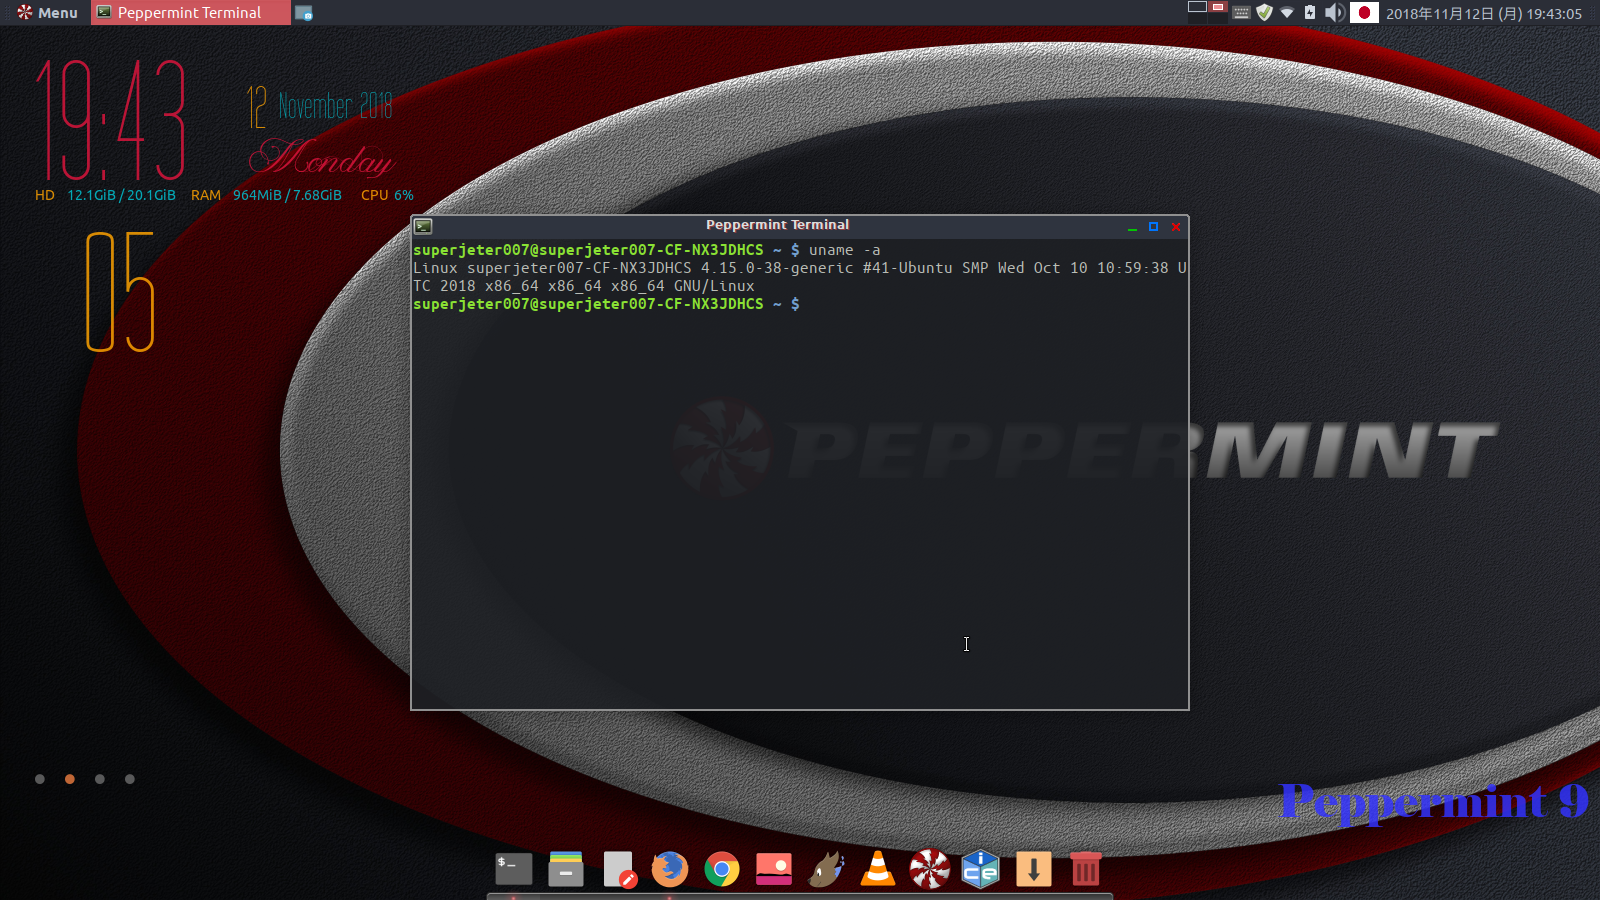1600x900 pixels.
Task: Launch the ICE app from the dock
Action: (981, 869)
